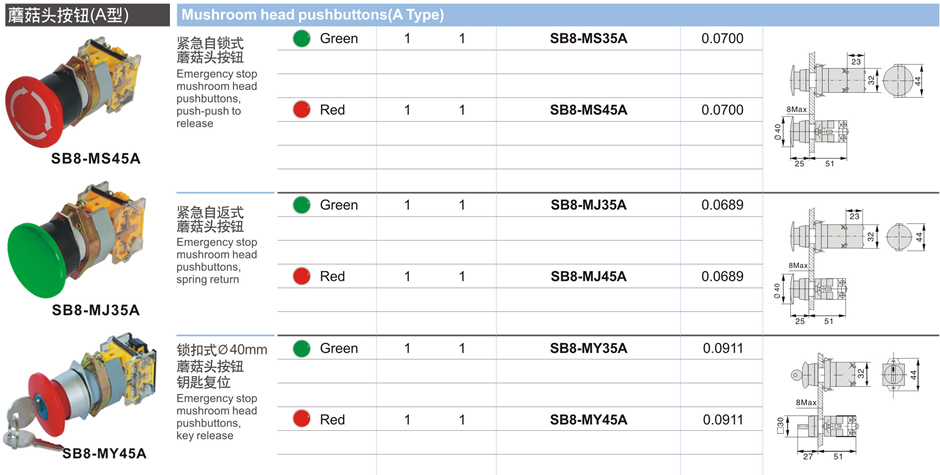
Task: Click the red dot in the SB8-MJ45A row
Action: coord(301,276)
